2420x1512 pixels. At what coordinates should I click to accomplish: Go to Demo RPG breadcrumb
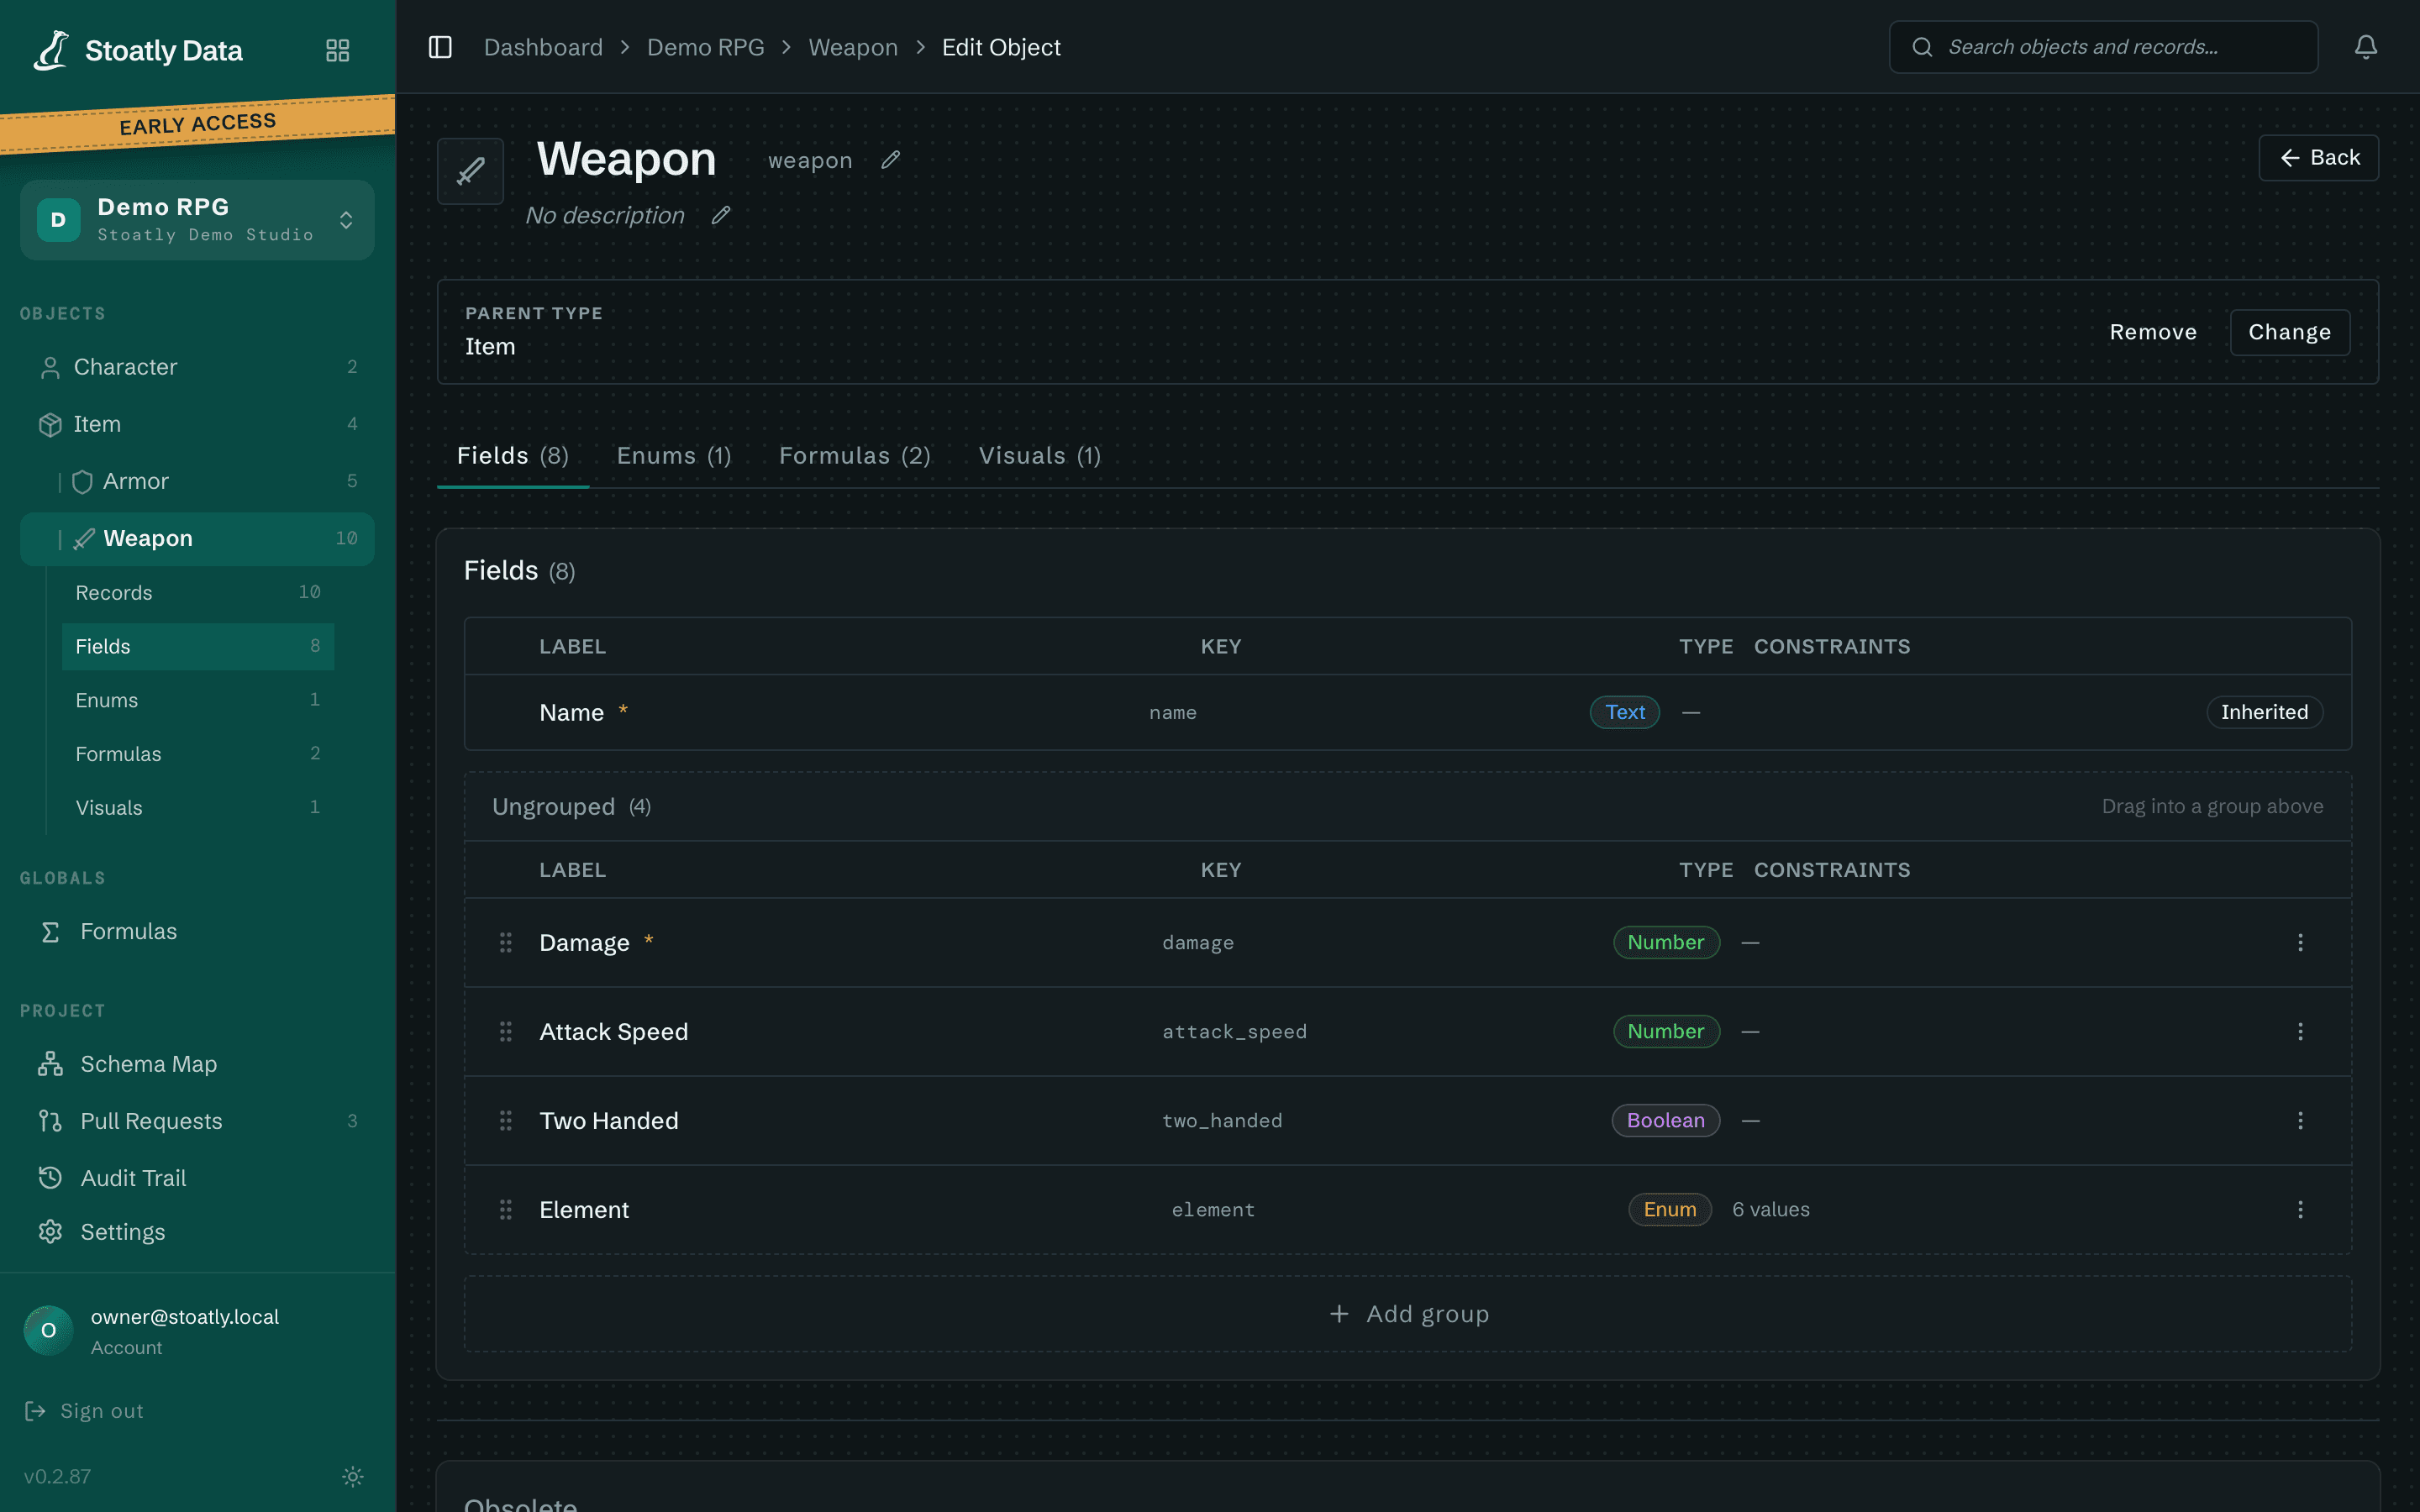tap(705, 47)
